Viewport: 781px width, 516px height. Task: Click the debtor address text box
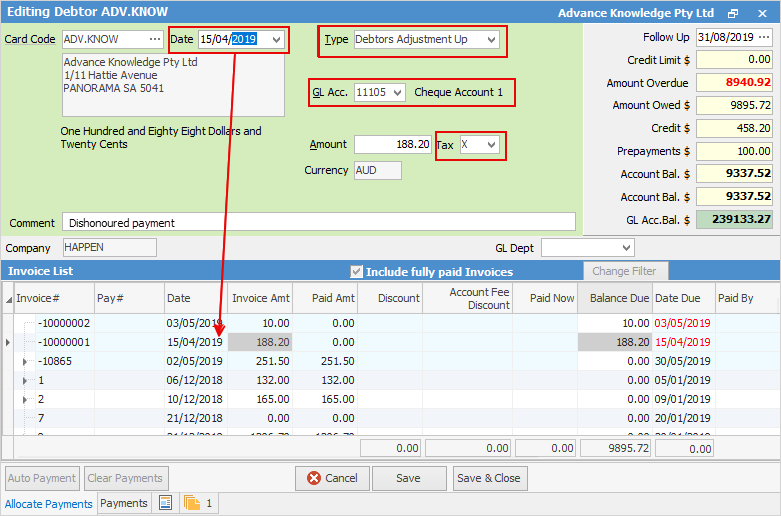(173, 85)
